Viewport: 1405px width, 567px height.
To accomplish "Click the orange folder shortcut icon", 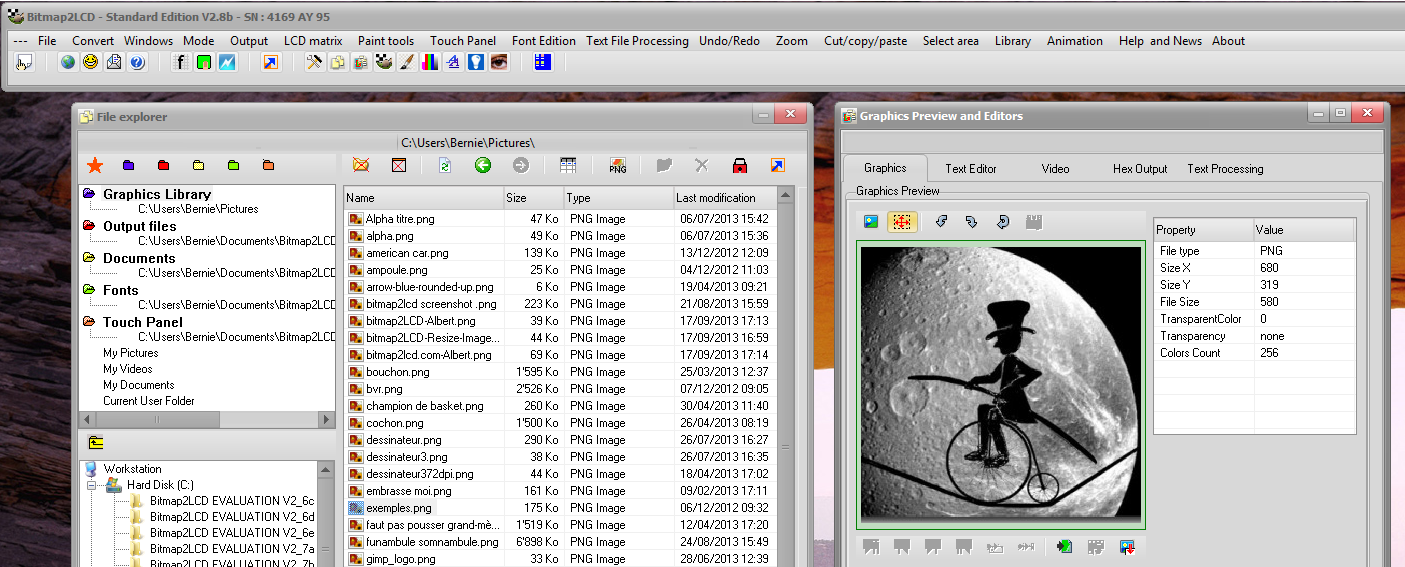I will (268, 165).
